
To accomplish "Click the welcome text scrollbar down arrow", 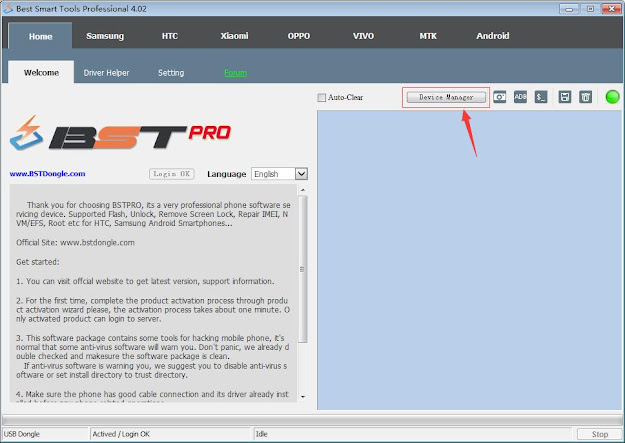I will click(x=303, y=397).
